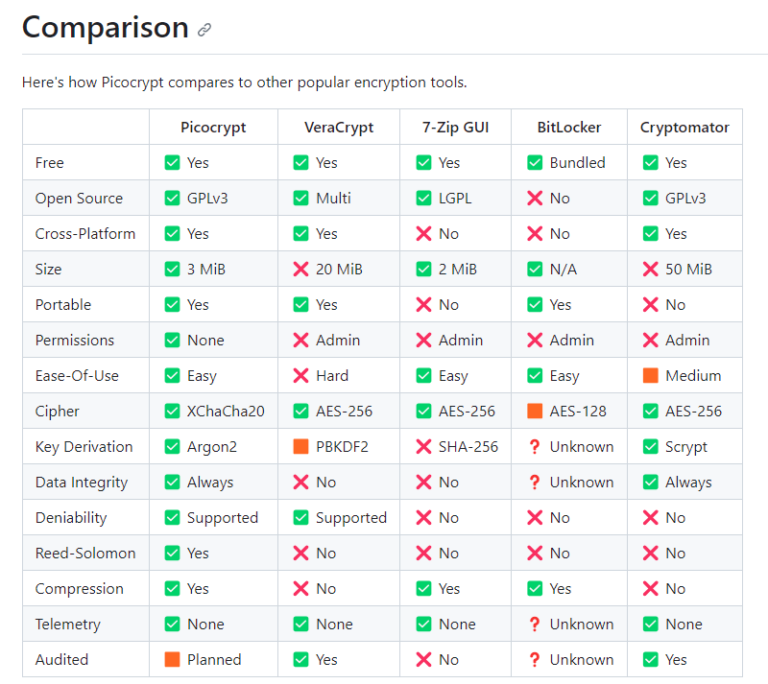Click the Key Derivation row label
This screenshot has width=768, height=684.
coord(84,447)
